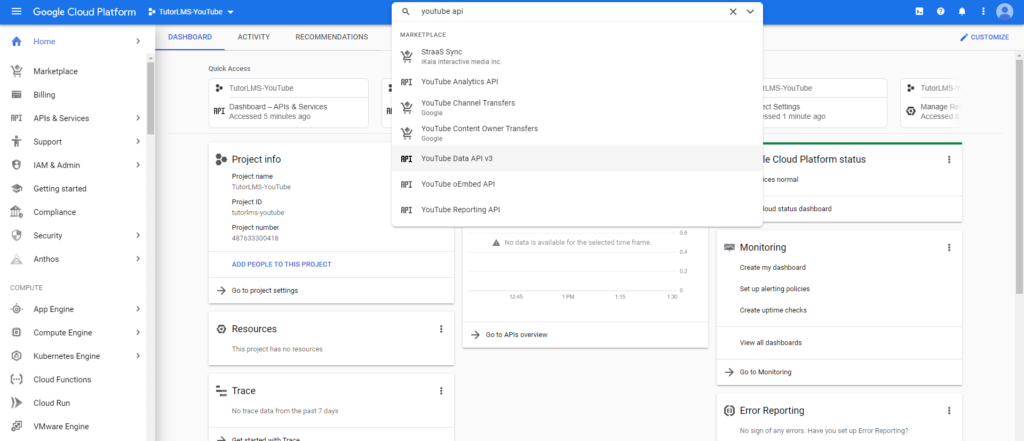Open App Engine in the sidebar
Screen dimensions: 1024x441
tap(54, 309)
